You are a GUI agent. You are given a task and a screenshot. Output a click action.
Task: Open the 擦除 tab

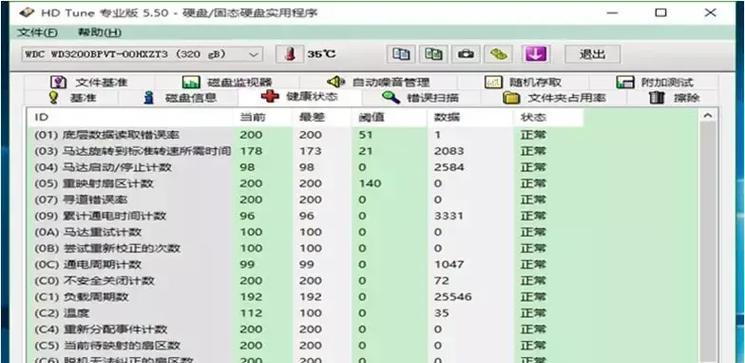pos(675,98)
